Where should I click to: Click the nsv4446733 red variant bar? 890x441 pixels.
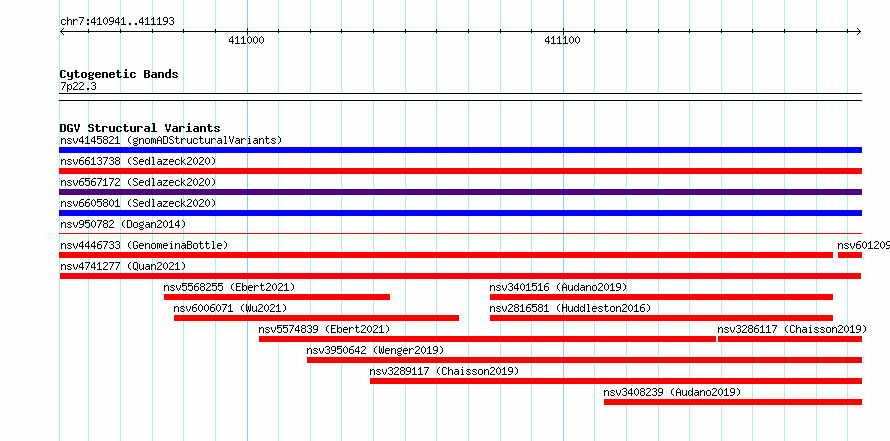(446, 255)
